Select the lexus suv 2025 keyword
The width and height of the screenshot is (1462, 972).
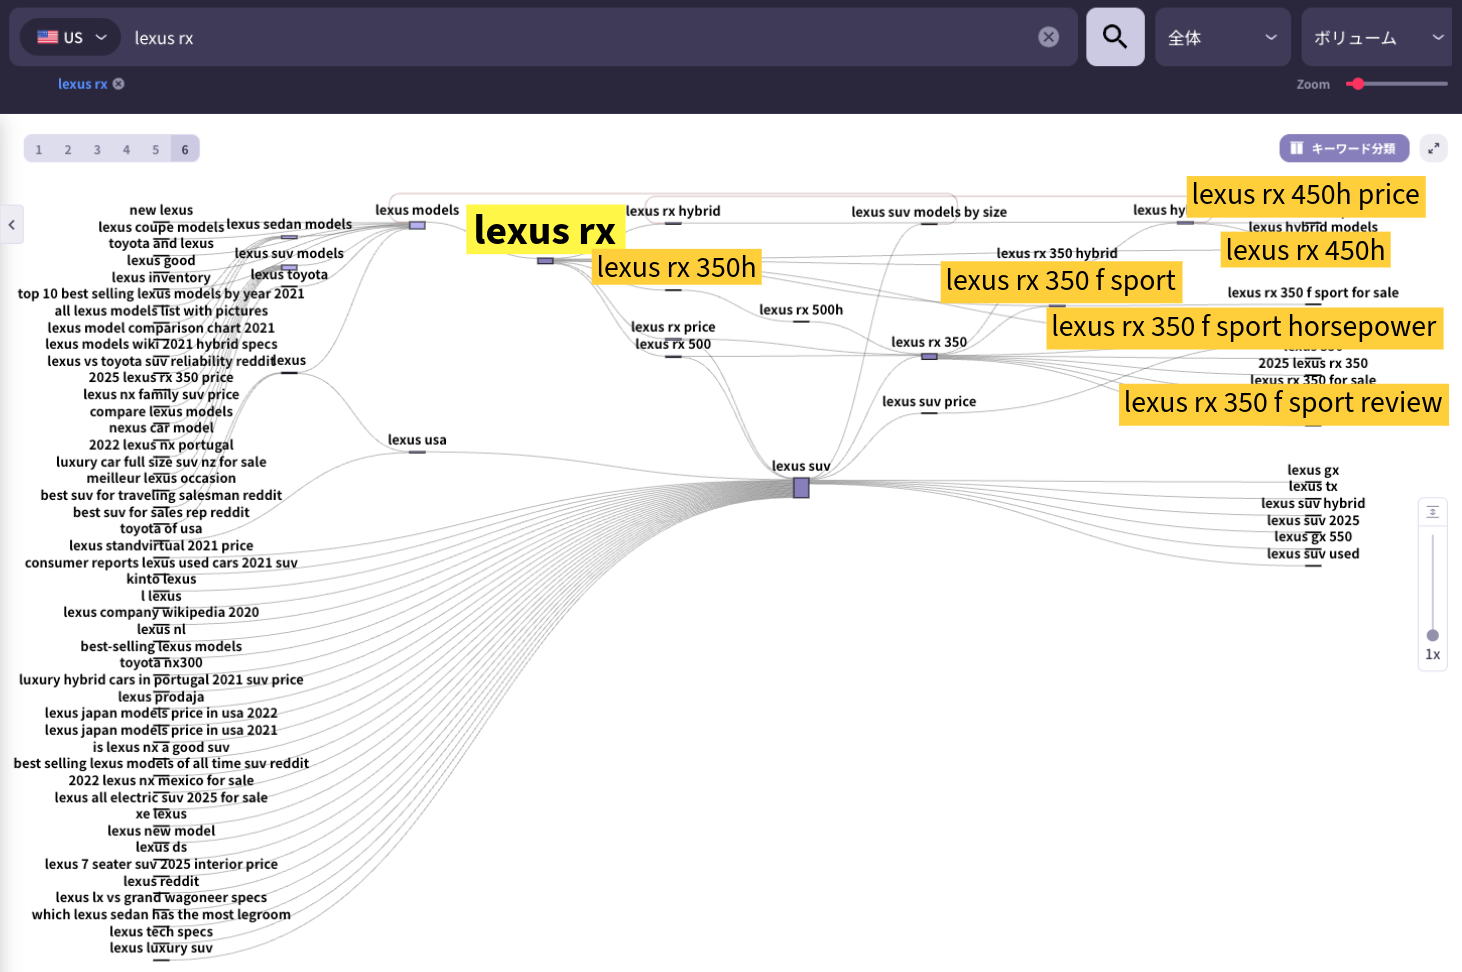pos(1313,520)
